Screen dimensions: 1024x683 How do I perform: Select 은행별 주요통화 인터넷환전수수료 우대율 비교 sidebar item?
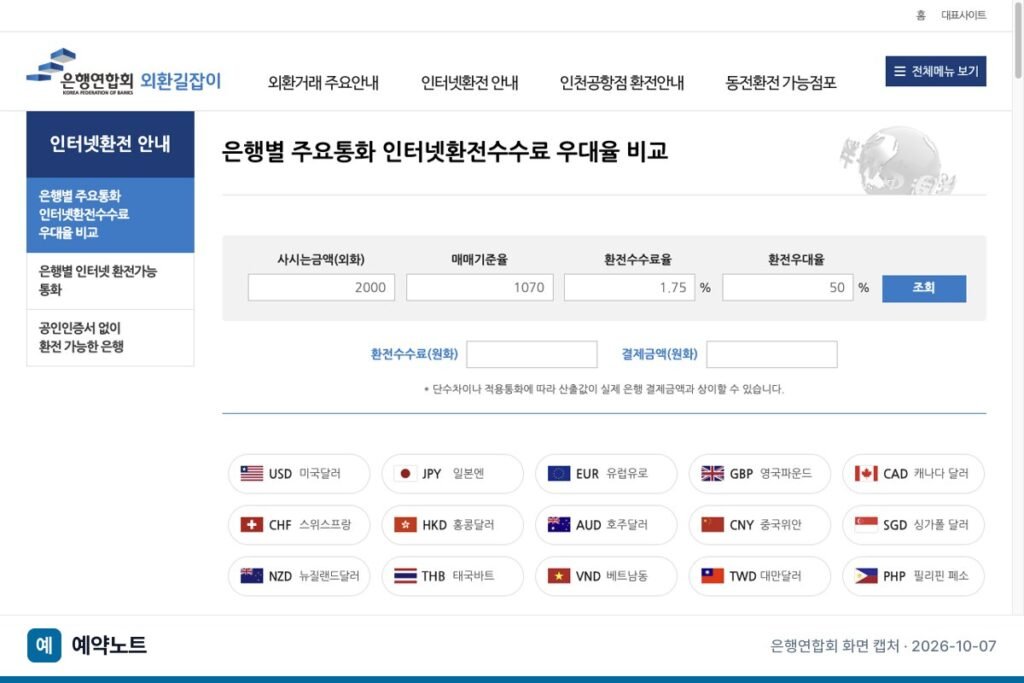point(110,215)
